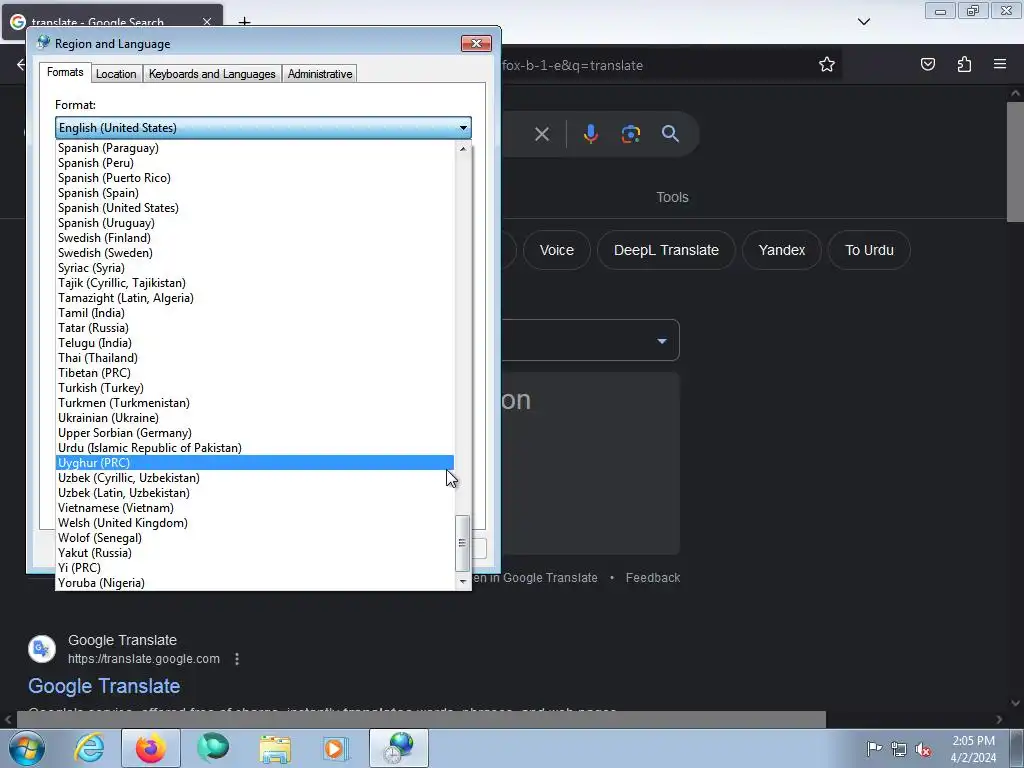Open more options dots beside translate.google.com
The width and height of the screenshot is (1024, 768).
click(237, 659)
